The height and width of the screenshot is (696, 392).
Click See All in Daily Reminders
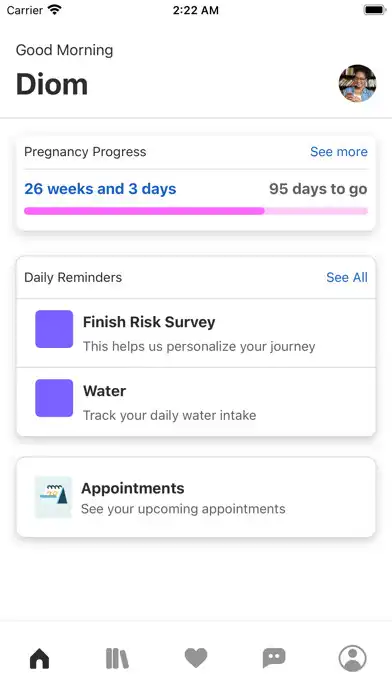[347, 277]
